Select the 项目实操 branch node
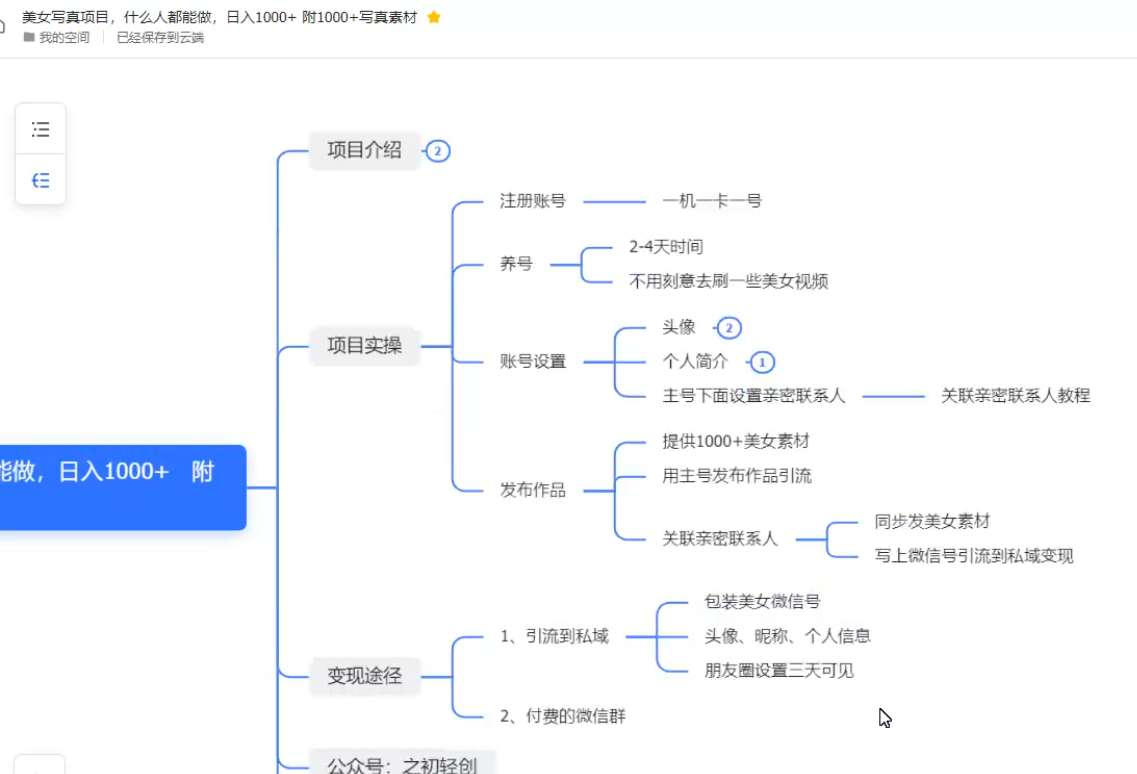This screenshot has height=774, width=1137. coord(364,346)
